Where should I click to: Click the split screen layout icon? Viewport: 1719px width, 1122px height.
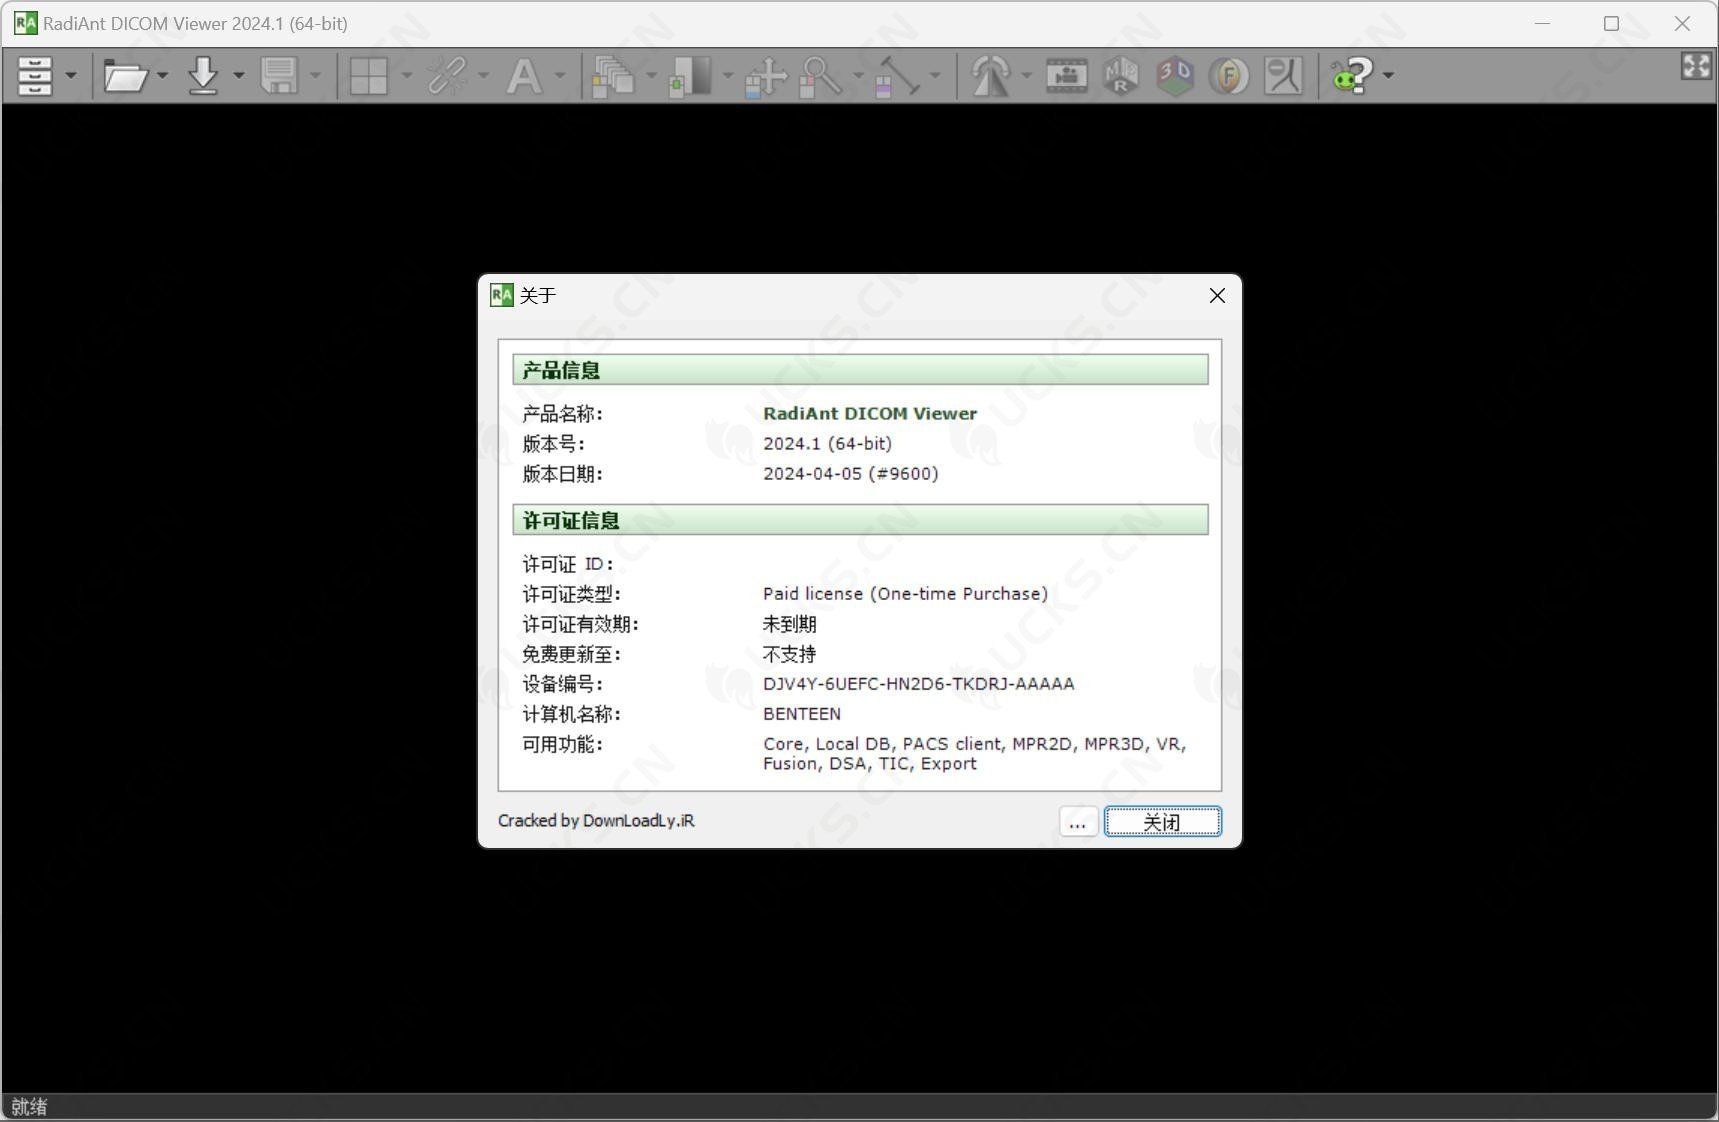click(369, 75)
